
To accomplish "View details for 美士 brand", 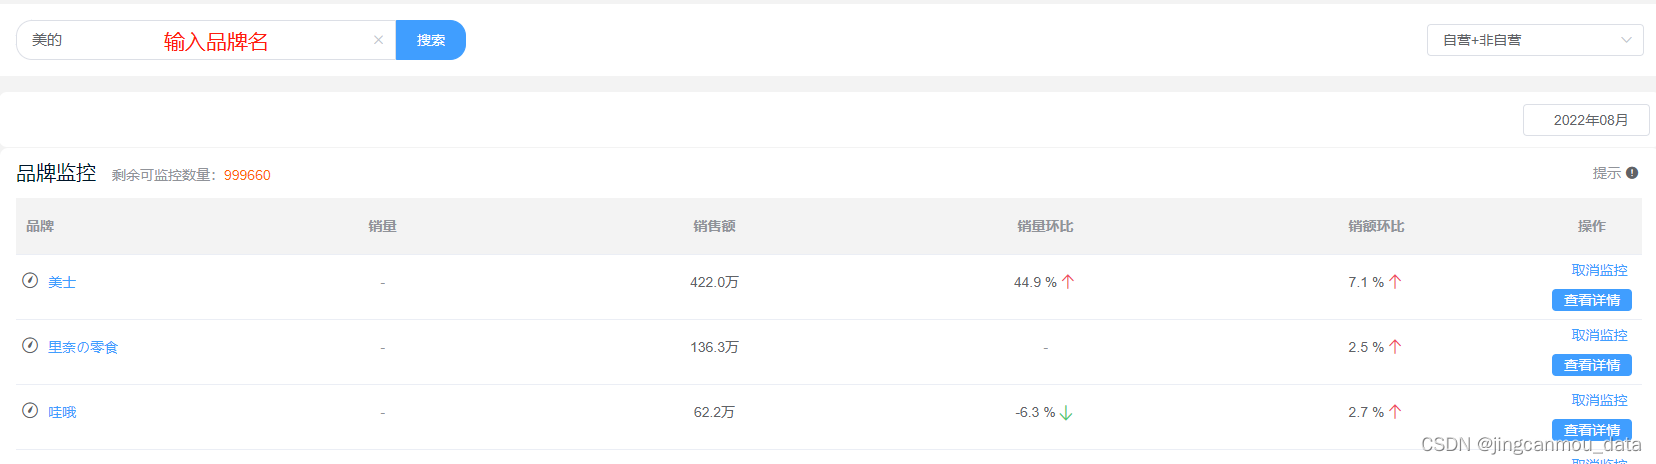I will coord(1591,300).
